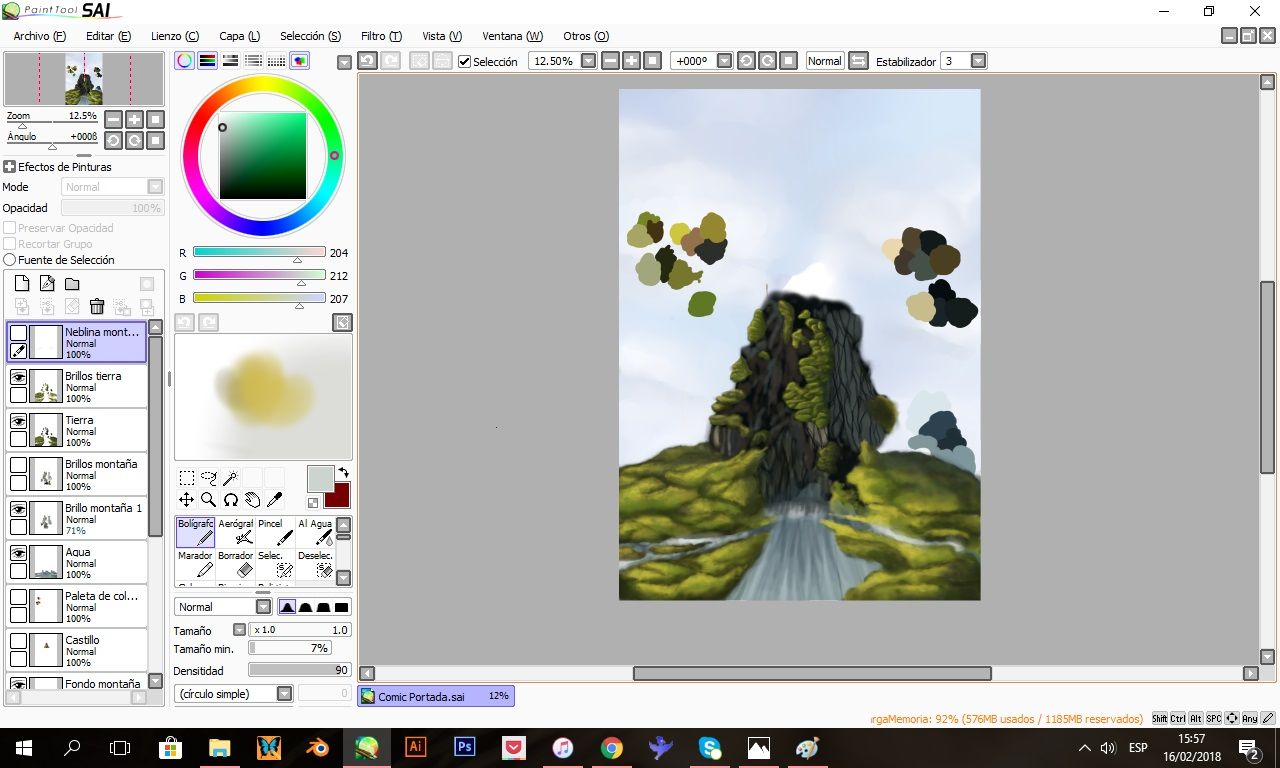Delete layer with trash icon
The image size is (1280, 768).
coord(97,307)
